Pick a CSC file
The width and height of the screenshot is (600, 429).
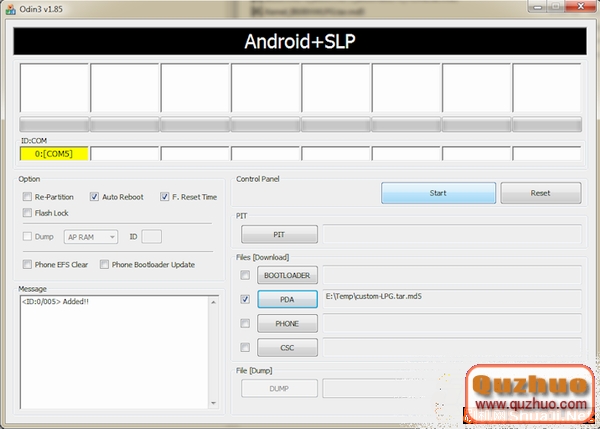click(x=287, y=347)
